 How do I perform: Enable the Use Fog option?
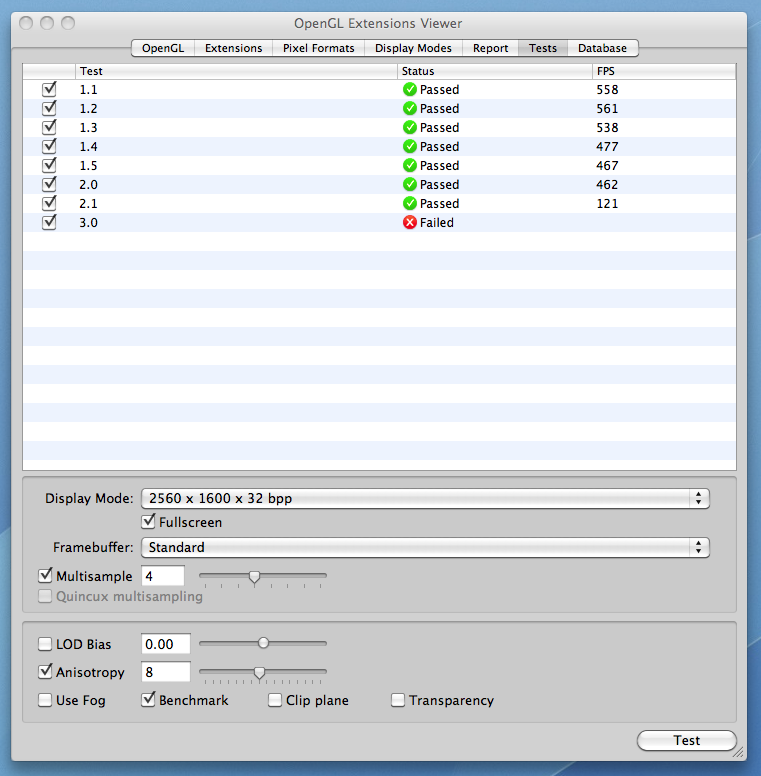click(x=45, y=700)
